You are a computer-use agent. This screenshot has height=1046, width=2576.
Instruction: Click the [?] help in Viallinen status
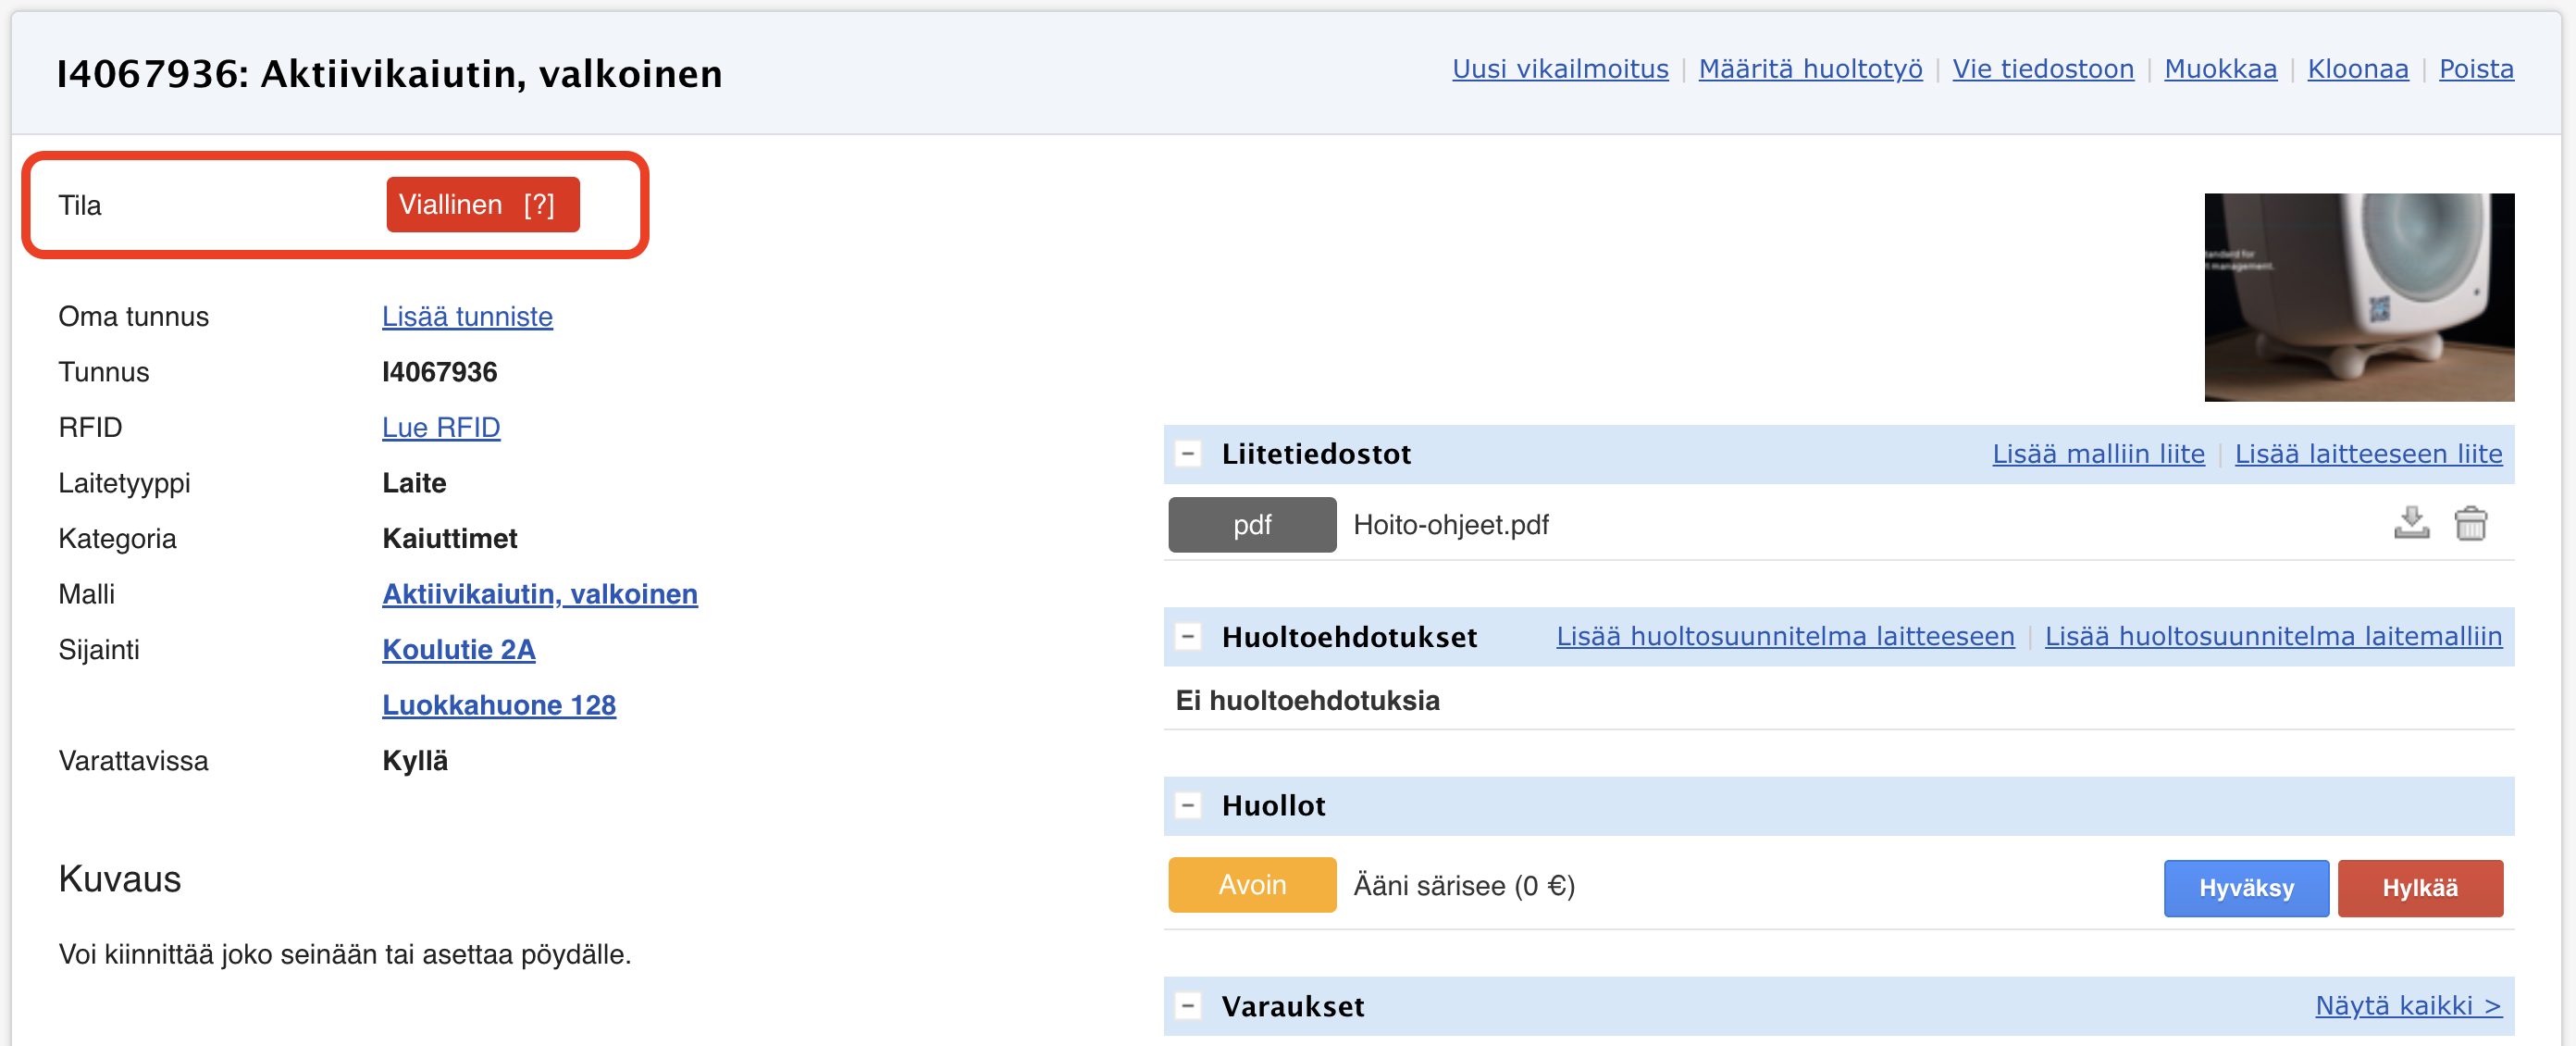539,205
